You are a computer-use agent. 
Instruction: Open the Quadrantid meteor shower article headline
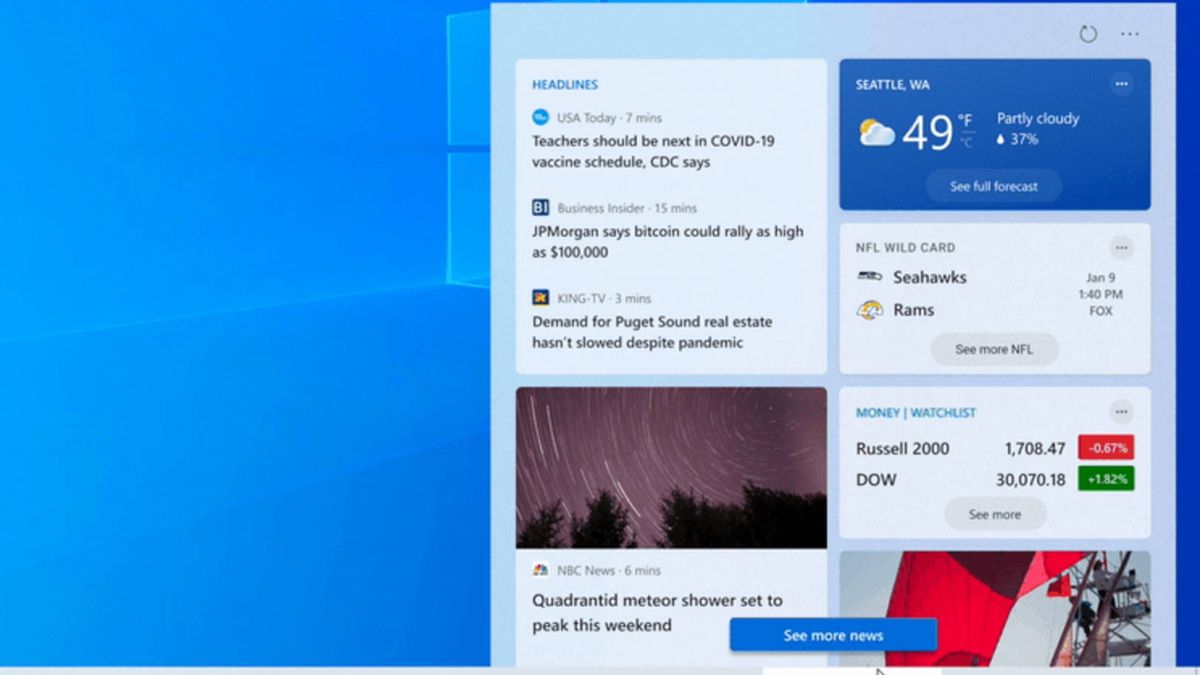coord(657,613)
